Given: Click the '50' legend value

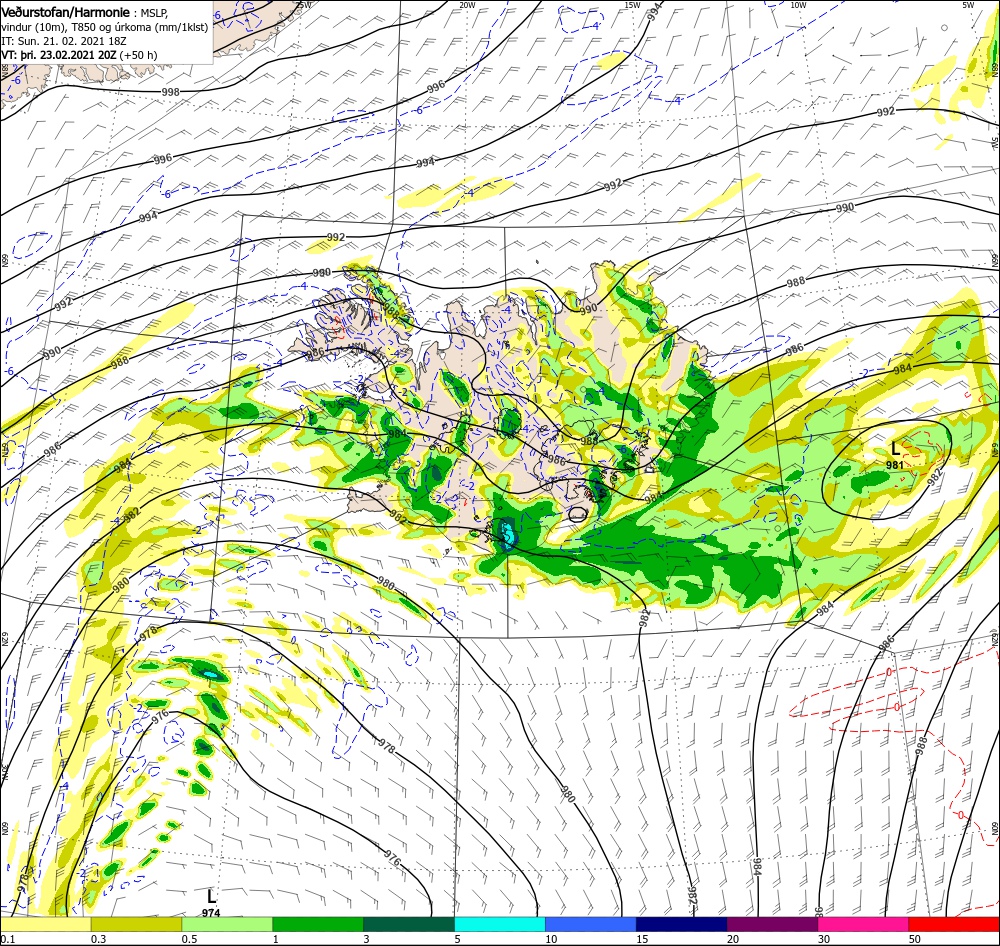Looking at the screenshot, I should [915, 939].
